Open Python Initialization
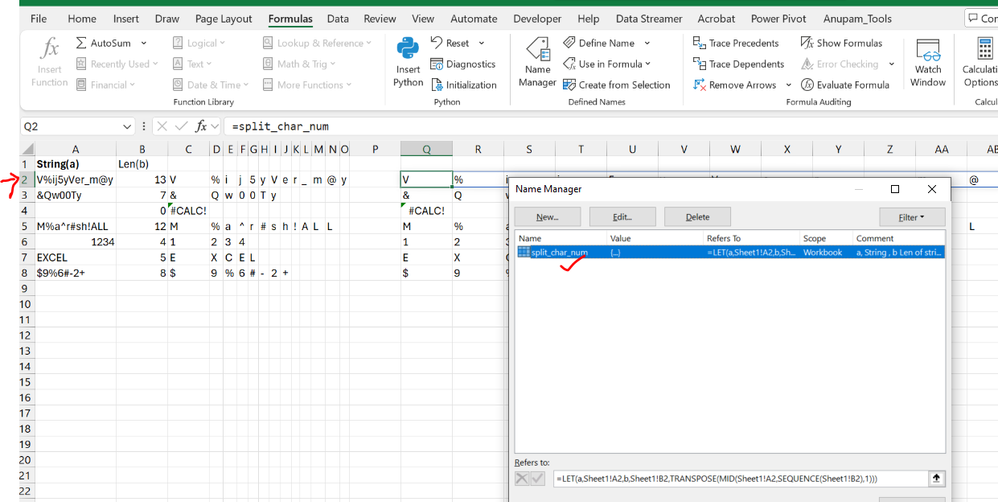Screen dimensions: 998x502 tap(464, 85)
